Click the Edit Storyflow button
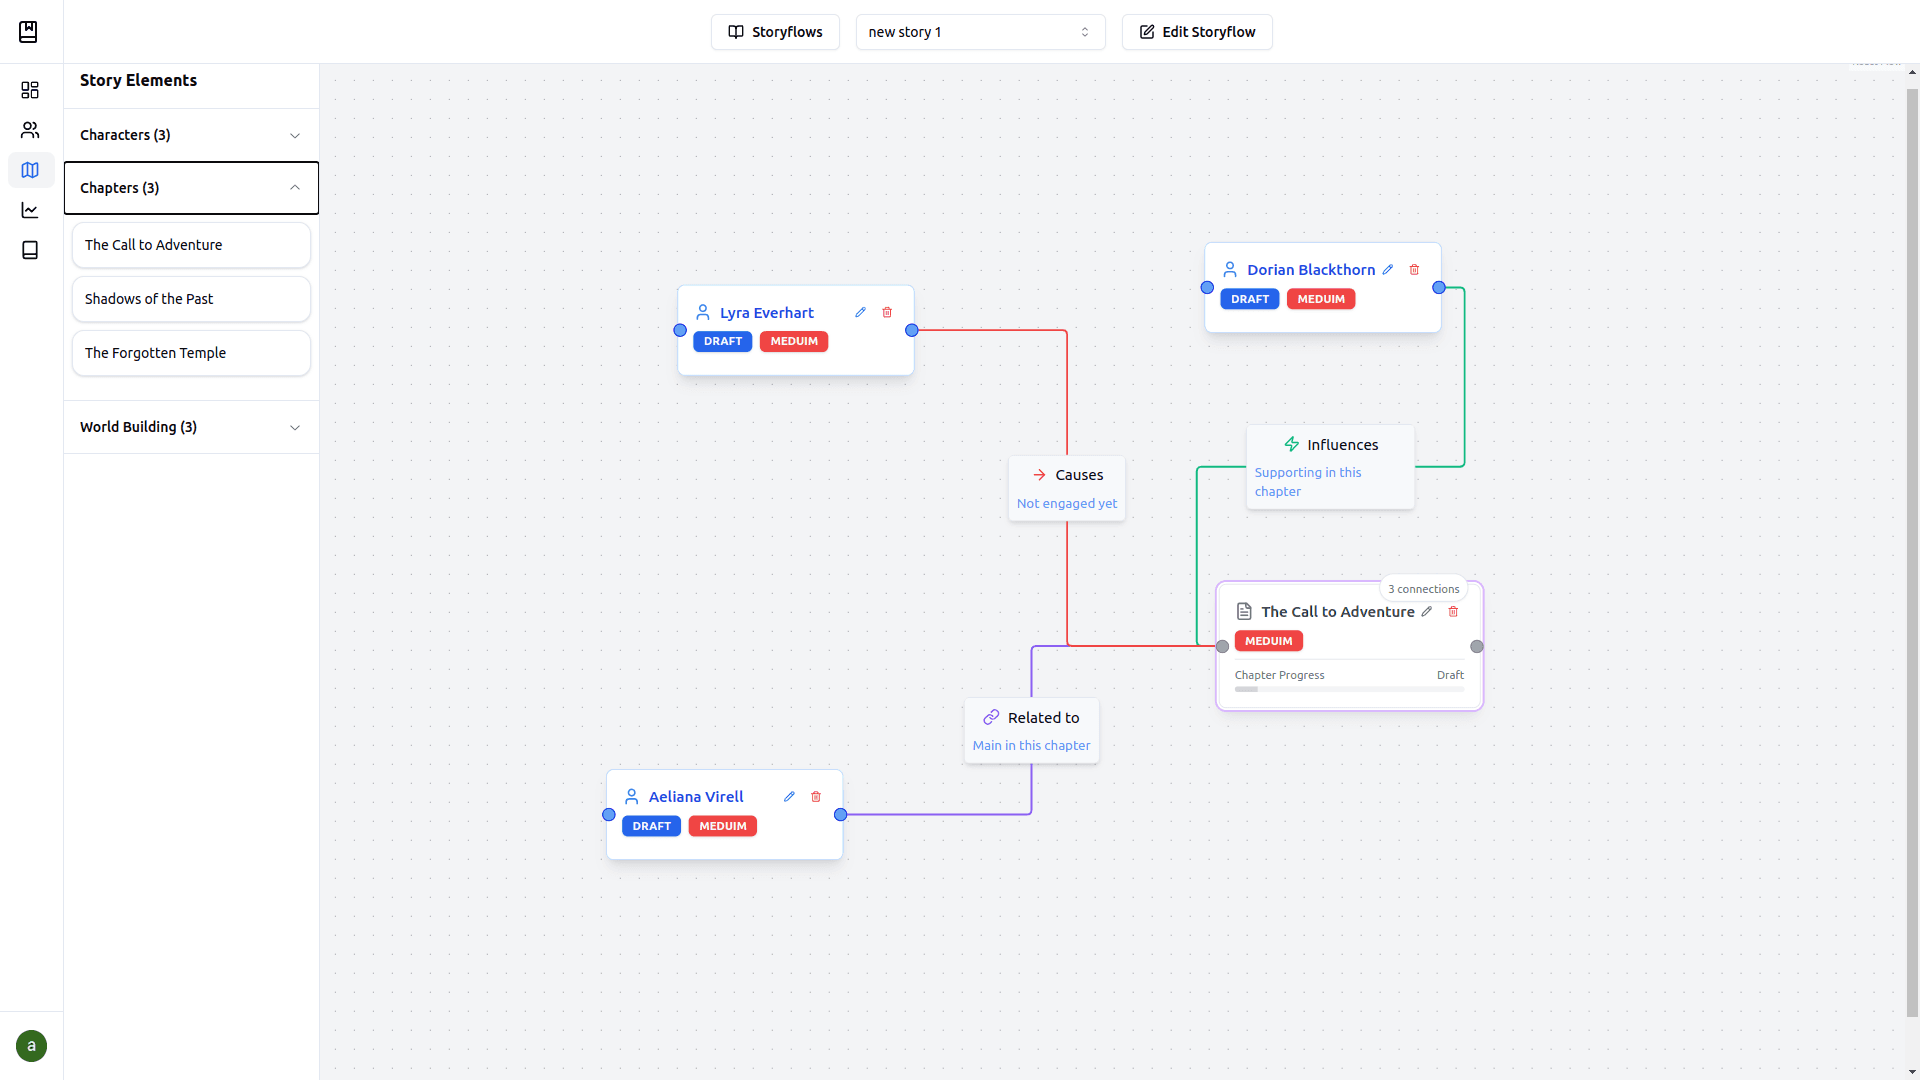Viewport: 1920px width, 1080px height. click(1197, 32)
